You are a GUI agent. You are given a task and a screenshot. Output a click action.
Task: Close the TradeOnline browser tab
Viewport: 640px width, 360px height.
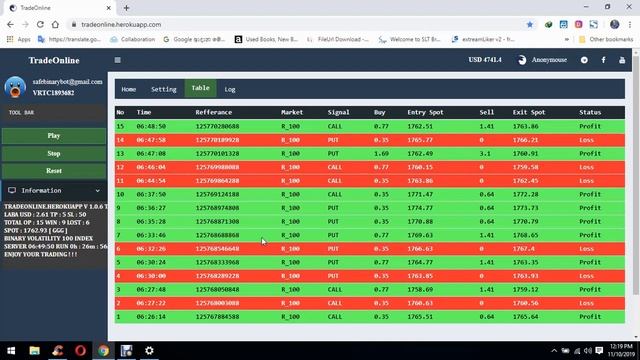click(109, 8)
